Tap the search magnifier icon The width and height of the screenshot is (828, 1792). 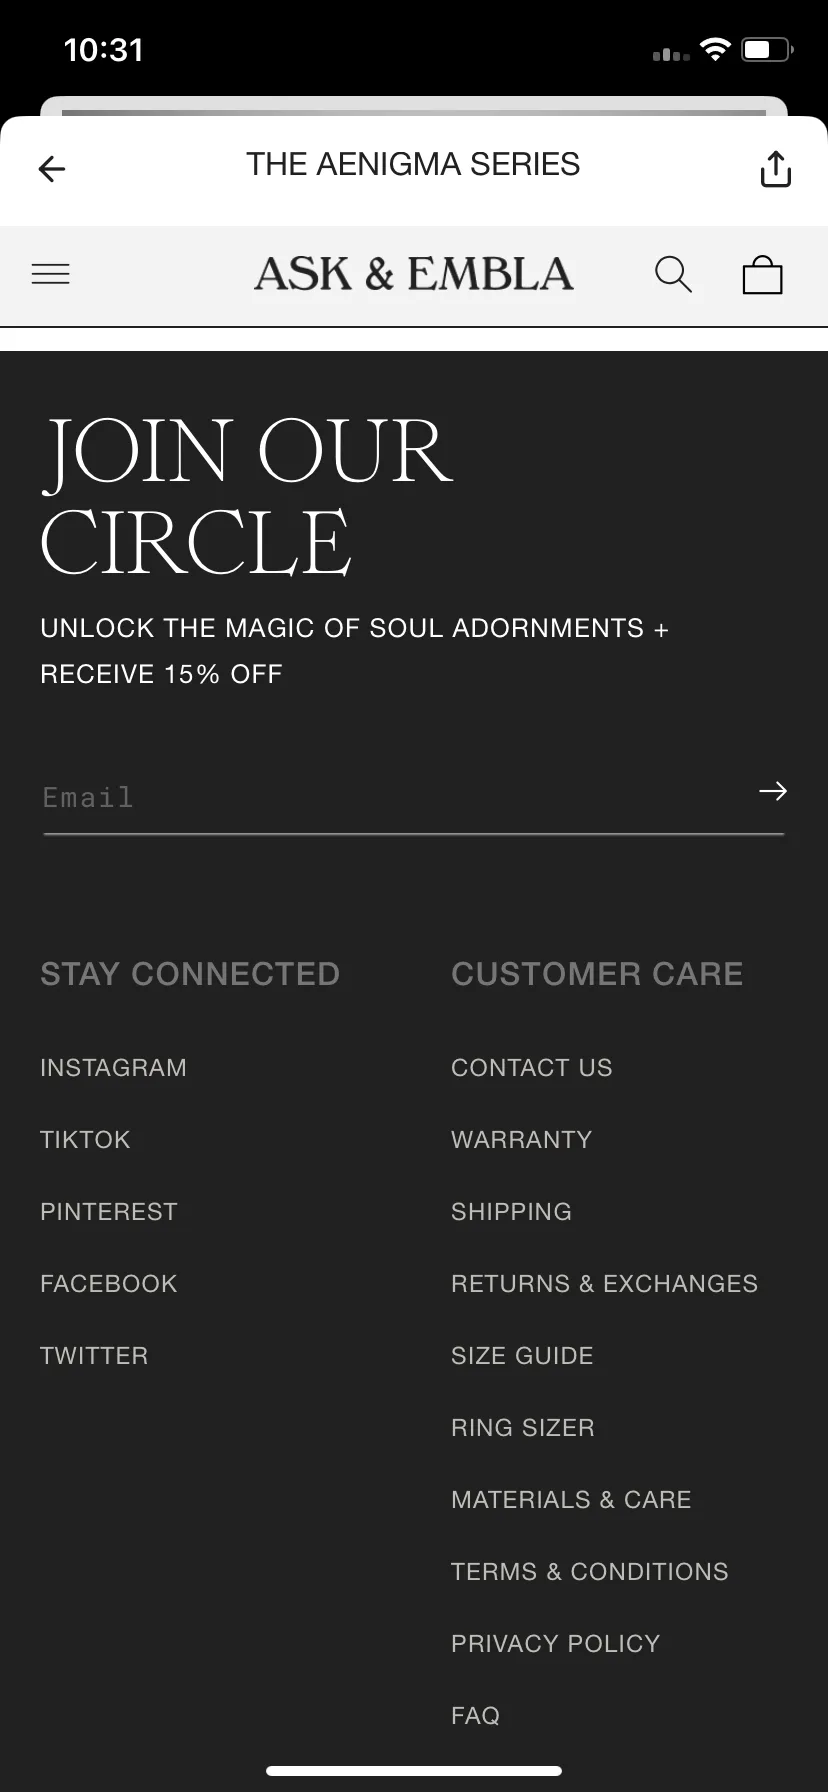673,274
